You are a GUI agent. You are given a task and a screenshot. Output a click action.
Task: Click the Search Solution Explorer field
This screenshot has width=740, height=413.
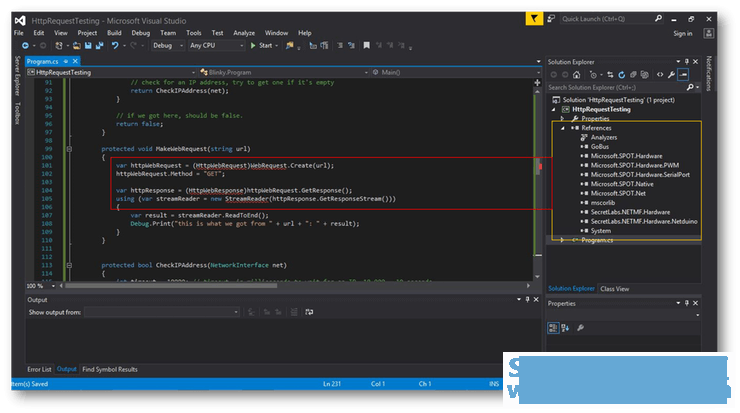(x=617, y=87)
